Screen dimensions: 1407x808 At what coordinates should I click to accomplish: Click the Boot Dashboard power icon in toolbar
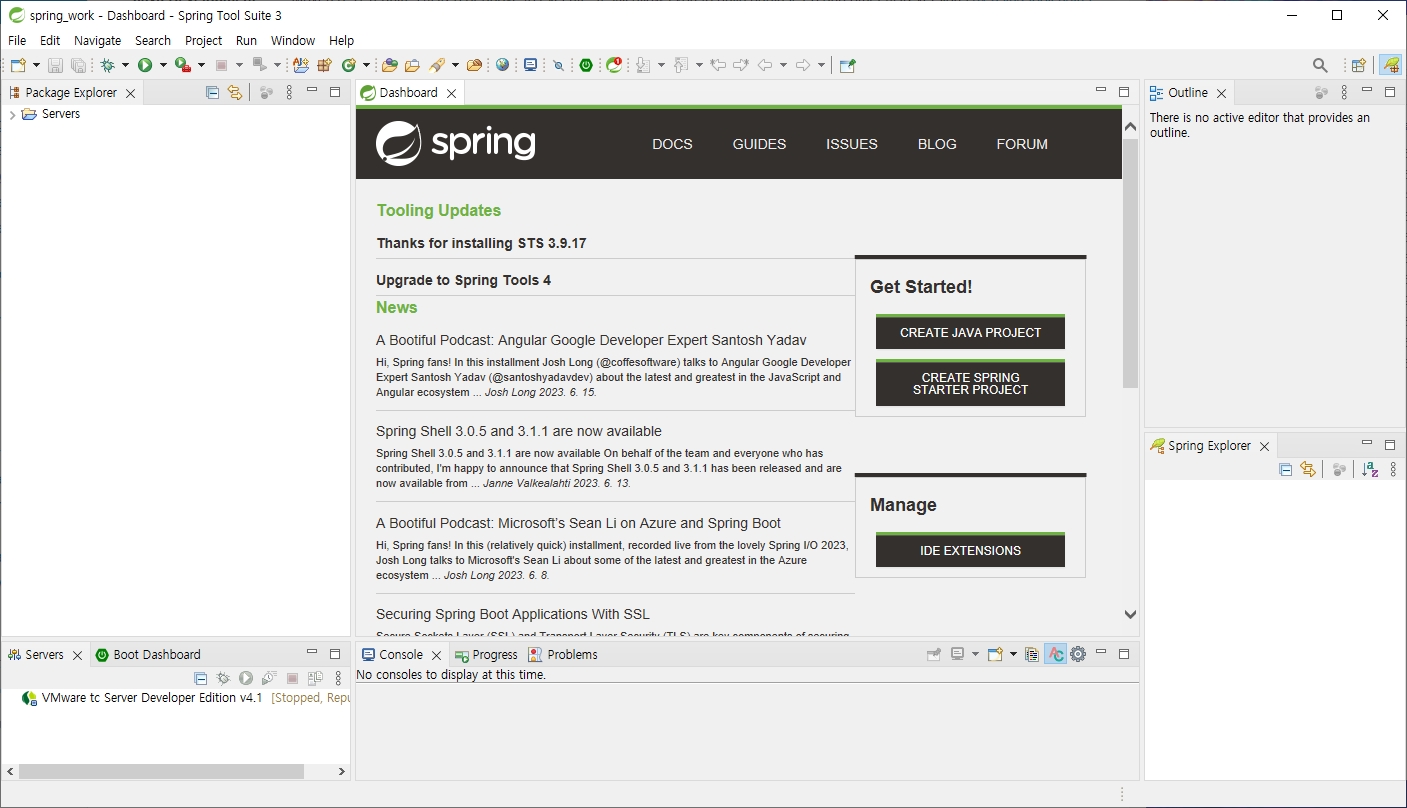[x=586, y=65]
